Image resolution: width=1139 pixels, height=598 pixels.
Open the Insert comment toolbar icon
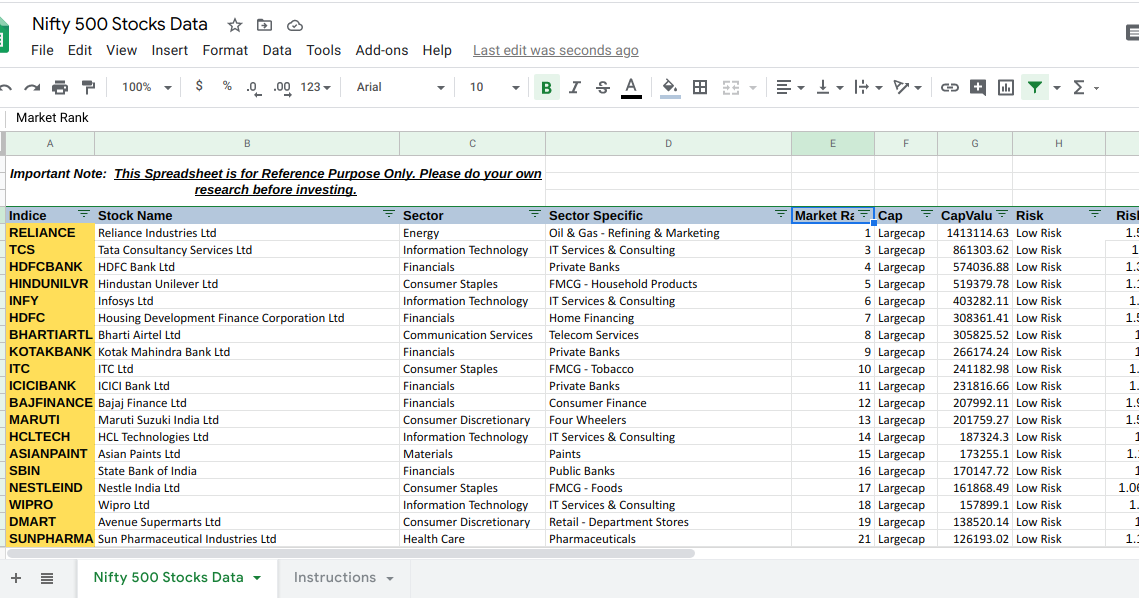click(977, 87)
